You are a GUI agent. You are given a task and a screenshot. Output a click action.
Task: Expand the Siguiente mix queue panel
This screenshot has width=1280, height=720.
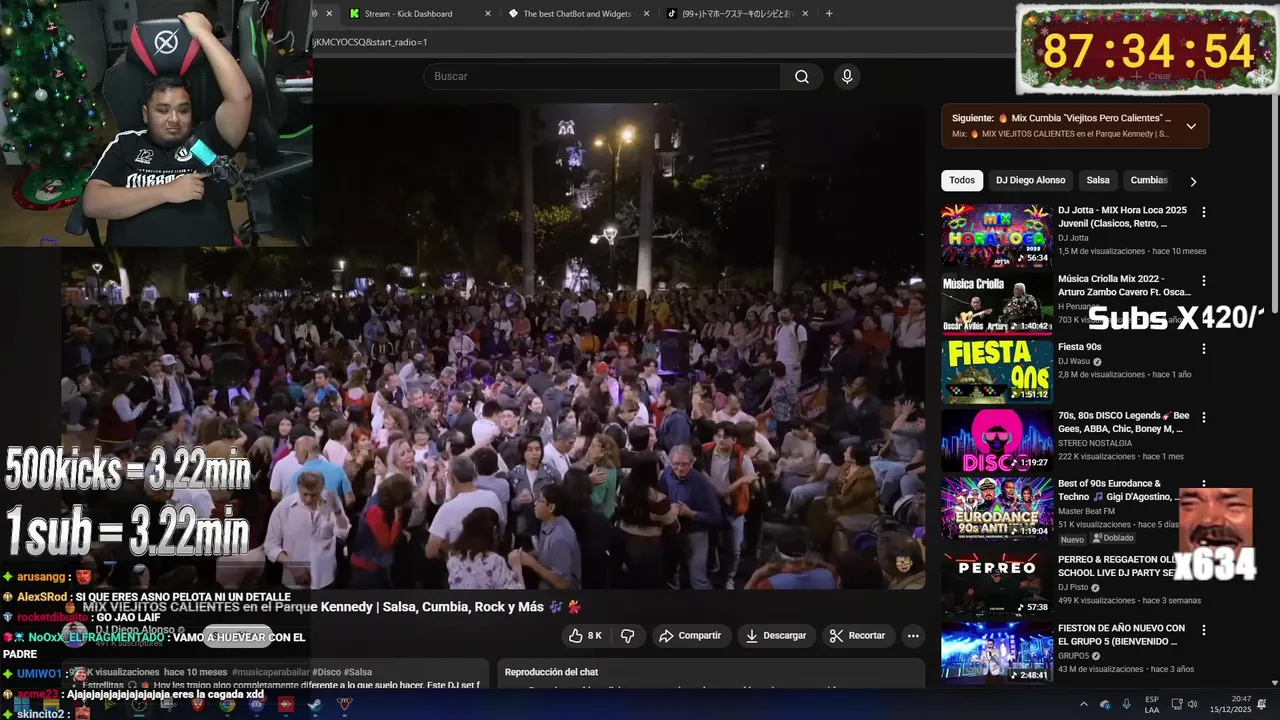click(1191, 126)
